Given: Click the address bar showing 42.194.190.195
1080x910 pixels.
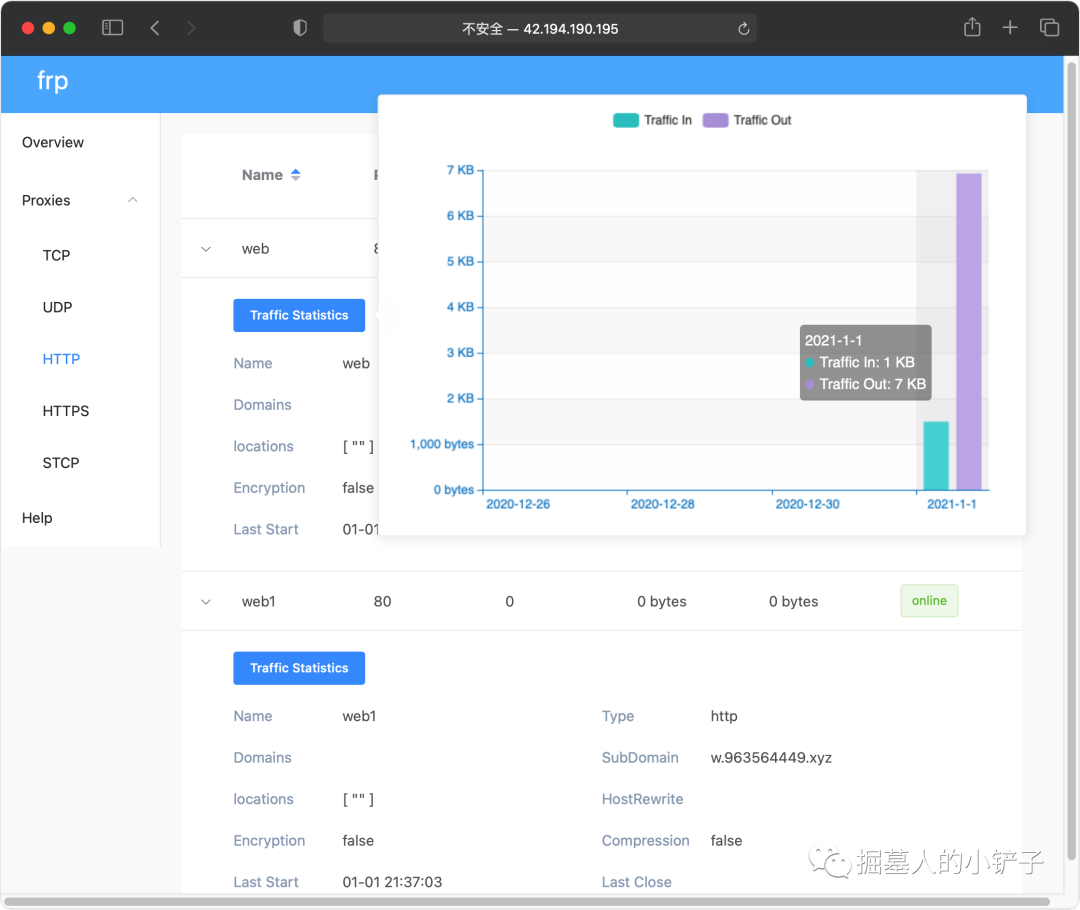Looking at the screenshot, I should [540, 29].
